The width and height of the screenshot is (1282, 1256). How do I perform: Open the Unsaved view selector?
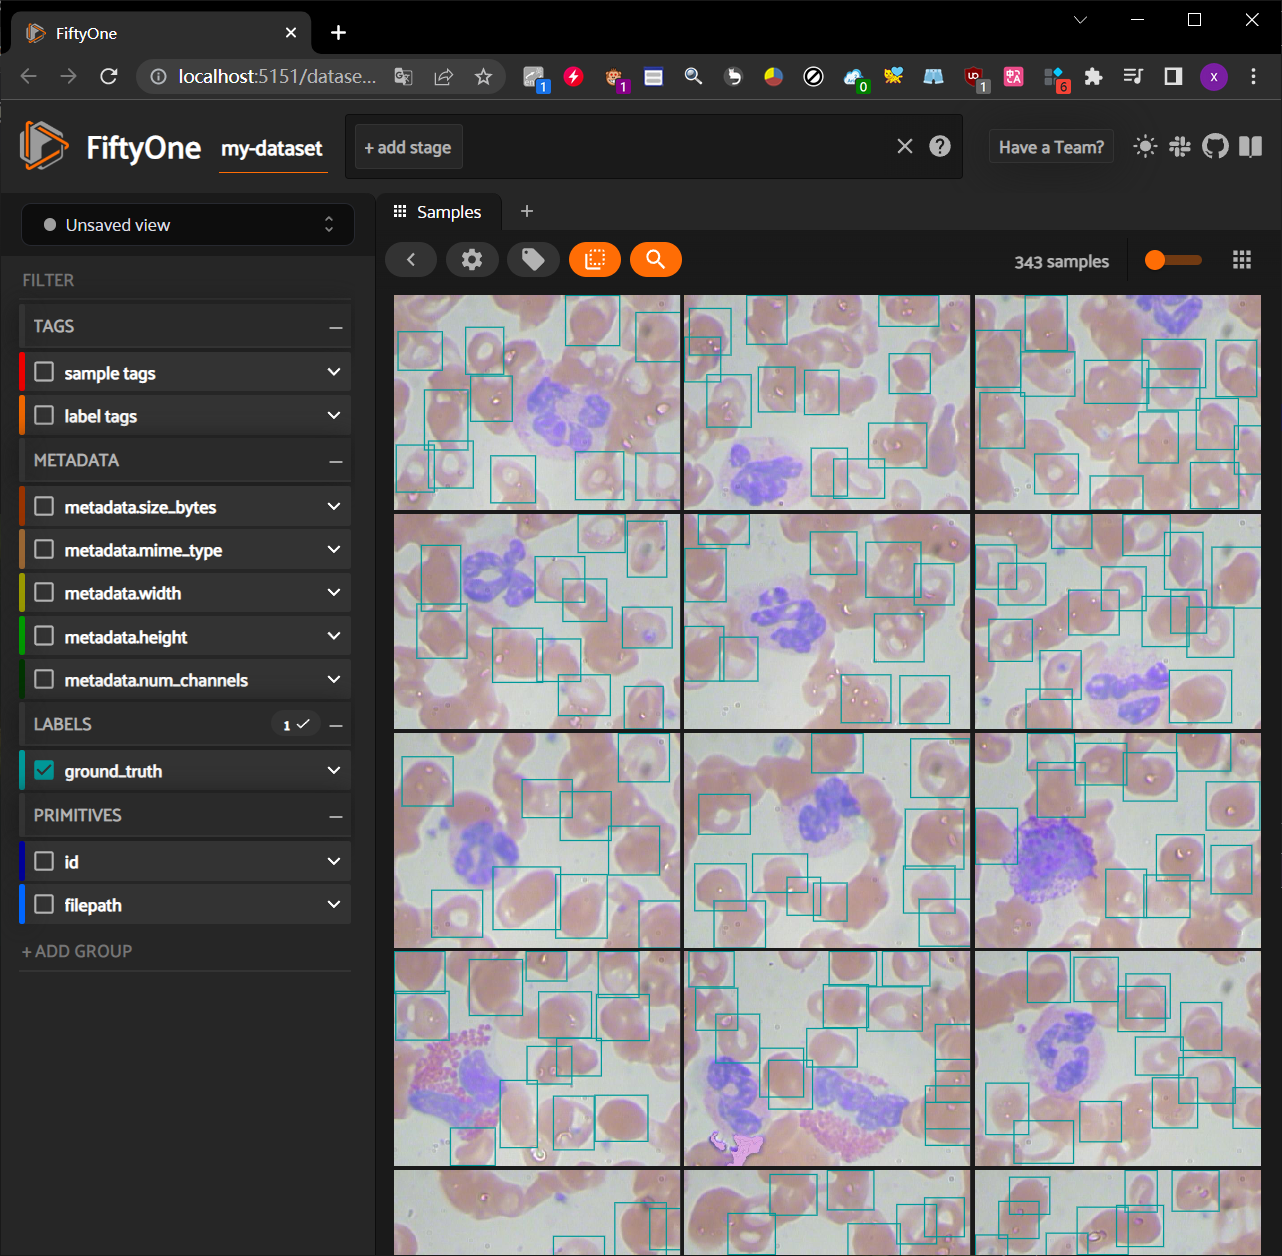coord(188,225)
